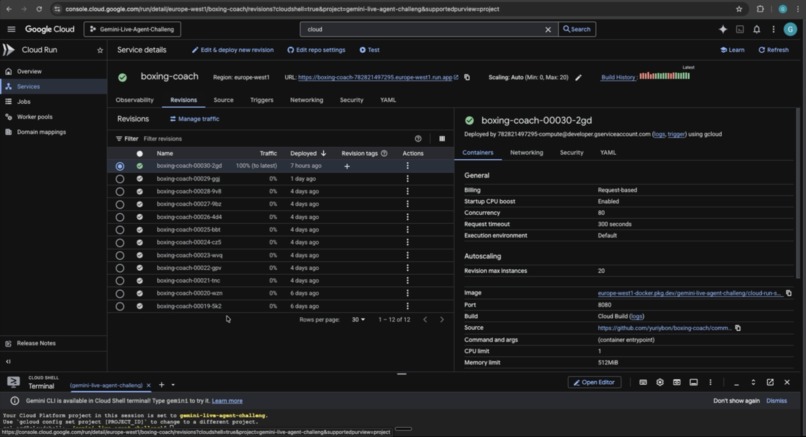Image resolution: width=806 pixels, height=437 pixels.
Task: Select the radio button for revision 00028
Action: click(x=120, y=191)
